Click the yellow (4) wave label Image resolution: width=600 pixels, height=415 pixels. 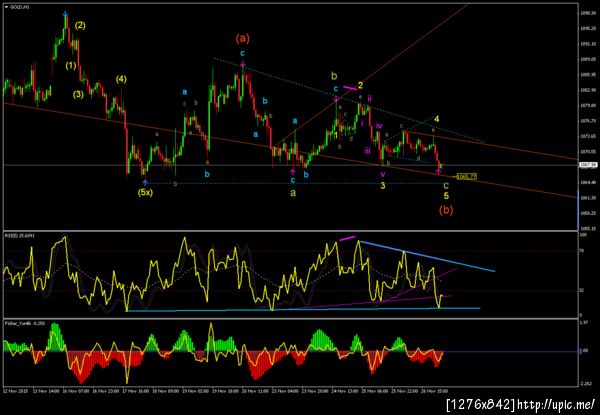(x=121, y=79)
